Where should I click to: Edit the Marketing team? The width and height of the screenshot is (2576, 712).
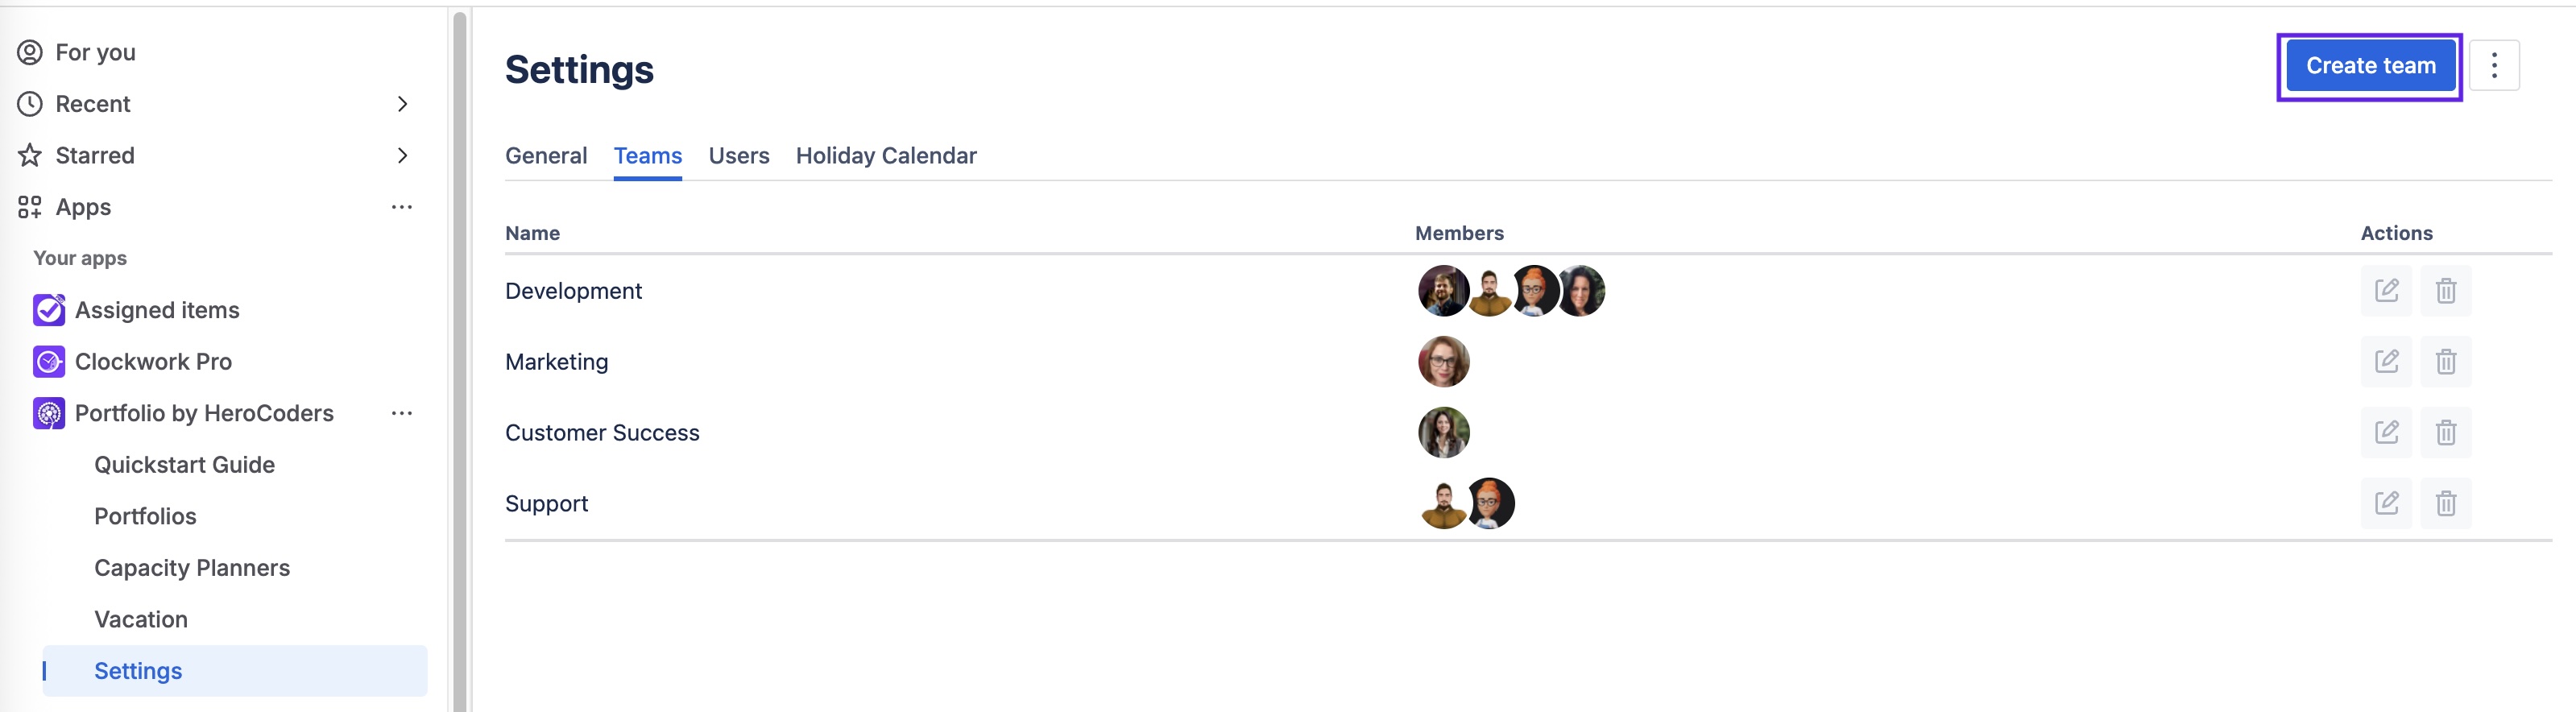2386,362
